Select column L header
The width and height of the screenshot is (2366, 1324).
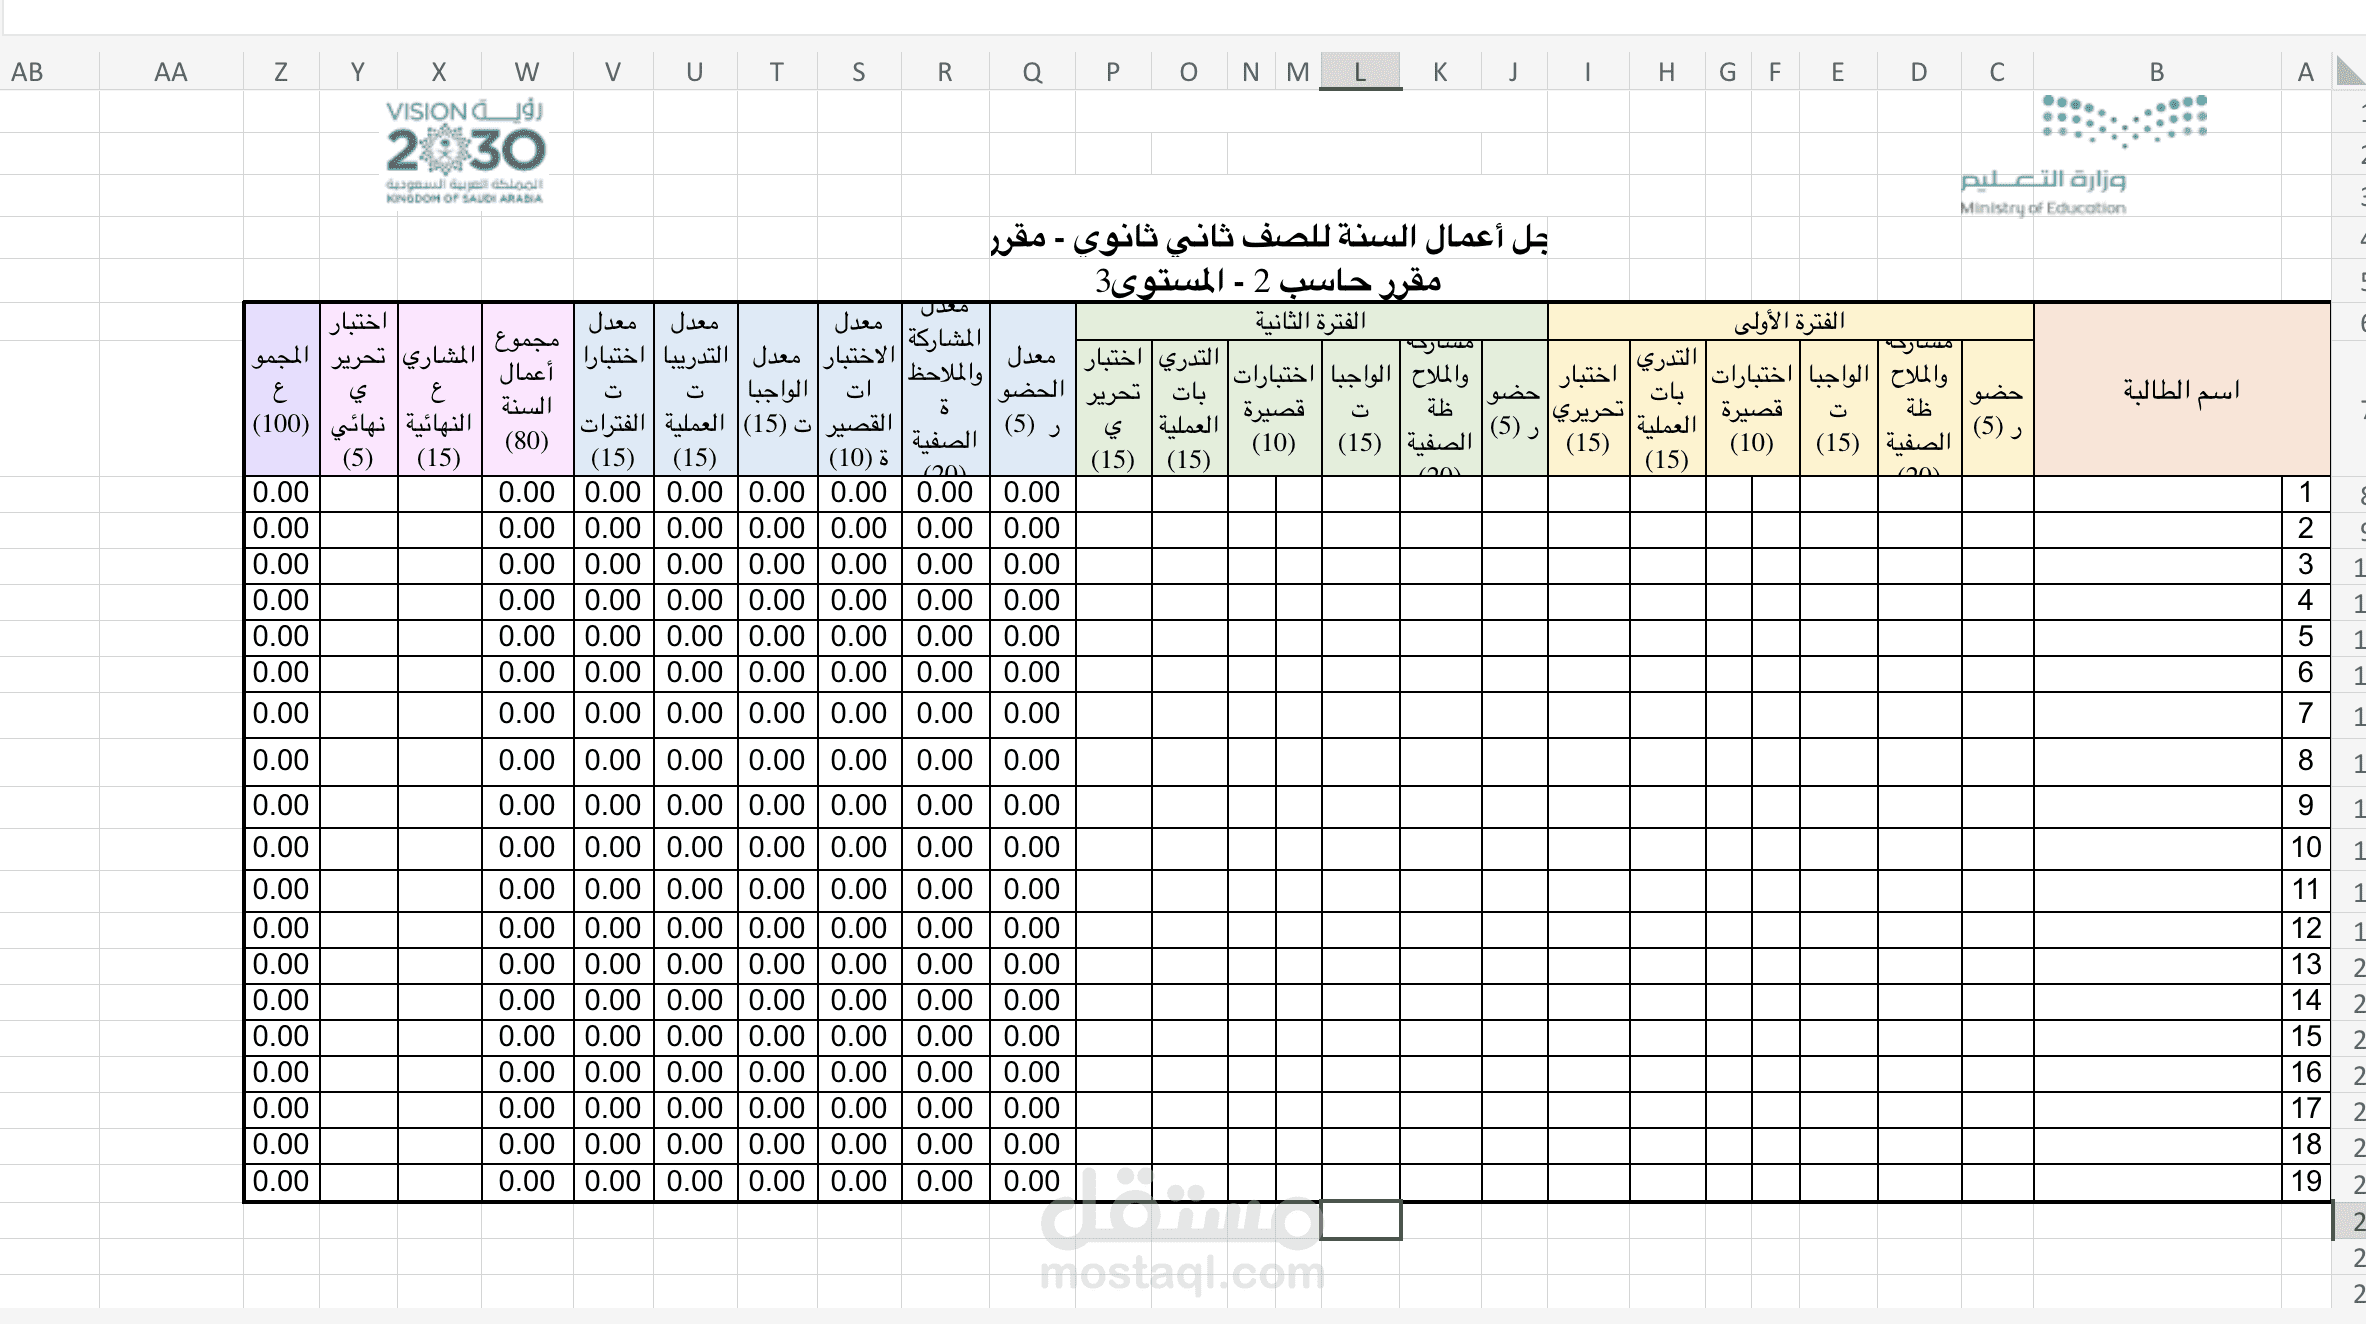coord(1360,71)
